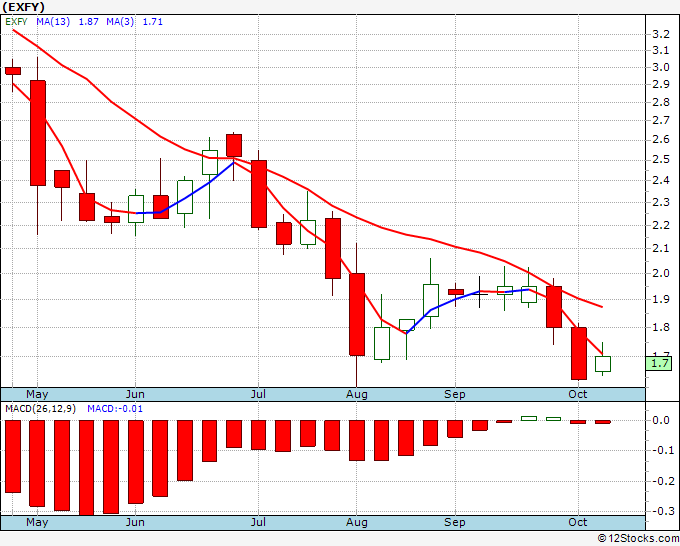Click the MA(13) value 1.87
Image resolution: width=680 pixels, height=546 pixels.
pyautogui.click(x=88, y=22)
